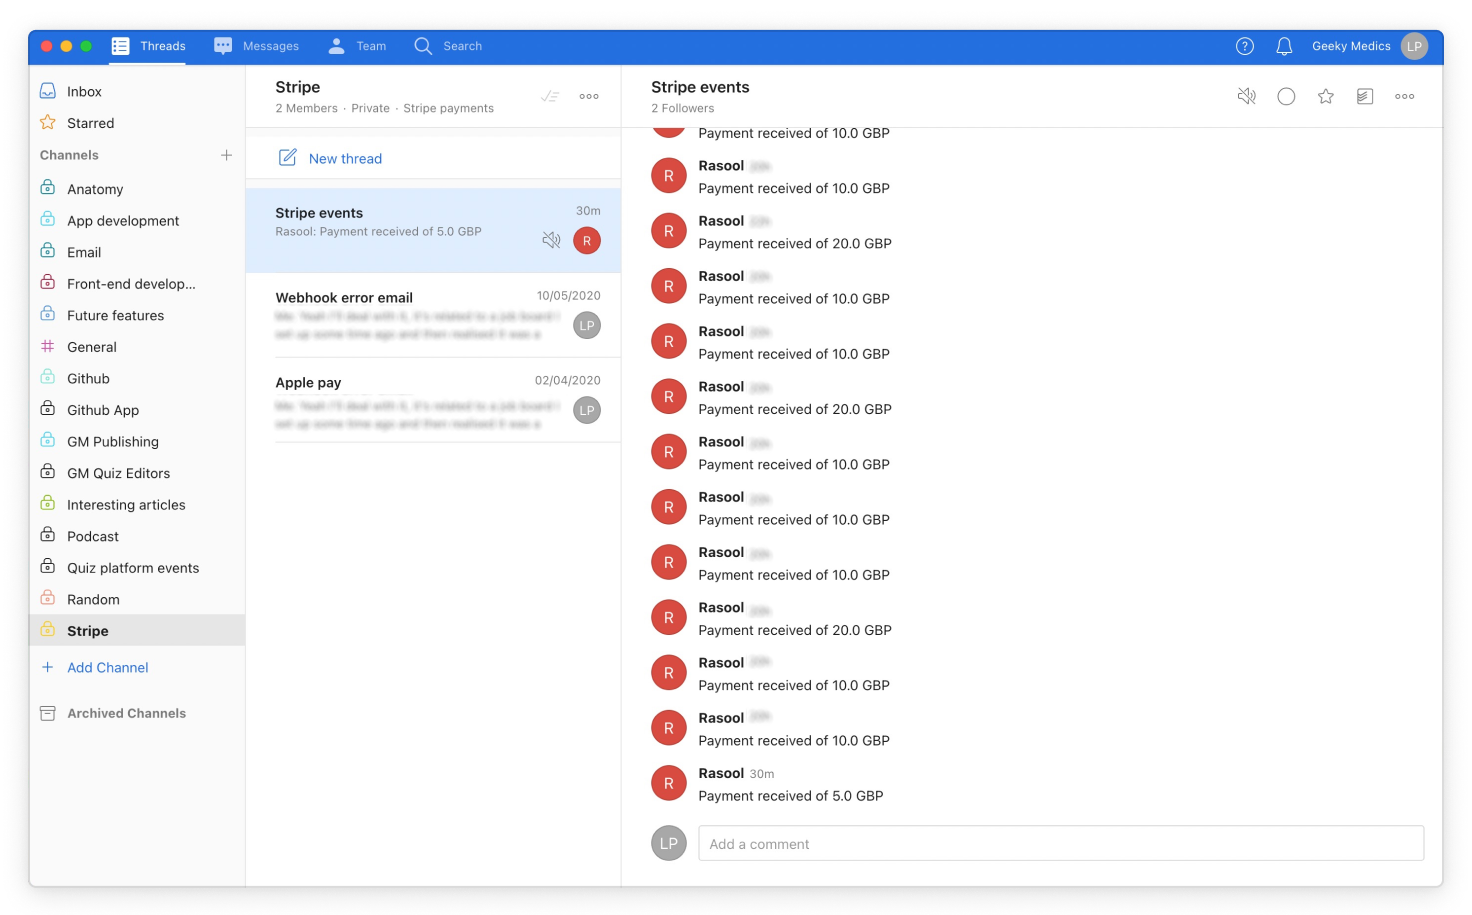
Task: Click the Podcast channel lock icon
Action: (47, 534)
